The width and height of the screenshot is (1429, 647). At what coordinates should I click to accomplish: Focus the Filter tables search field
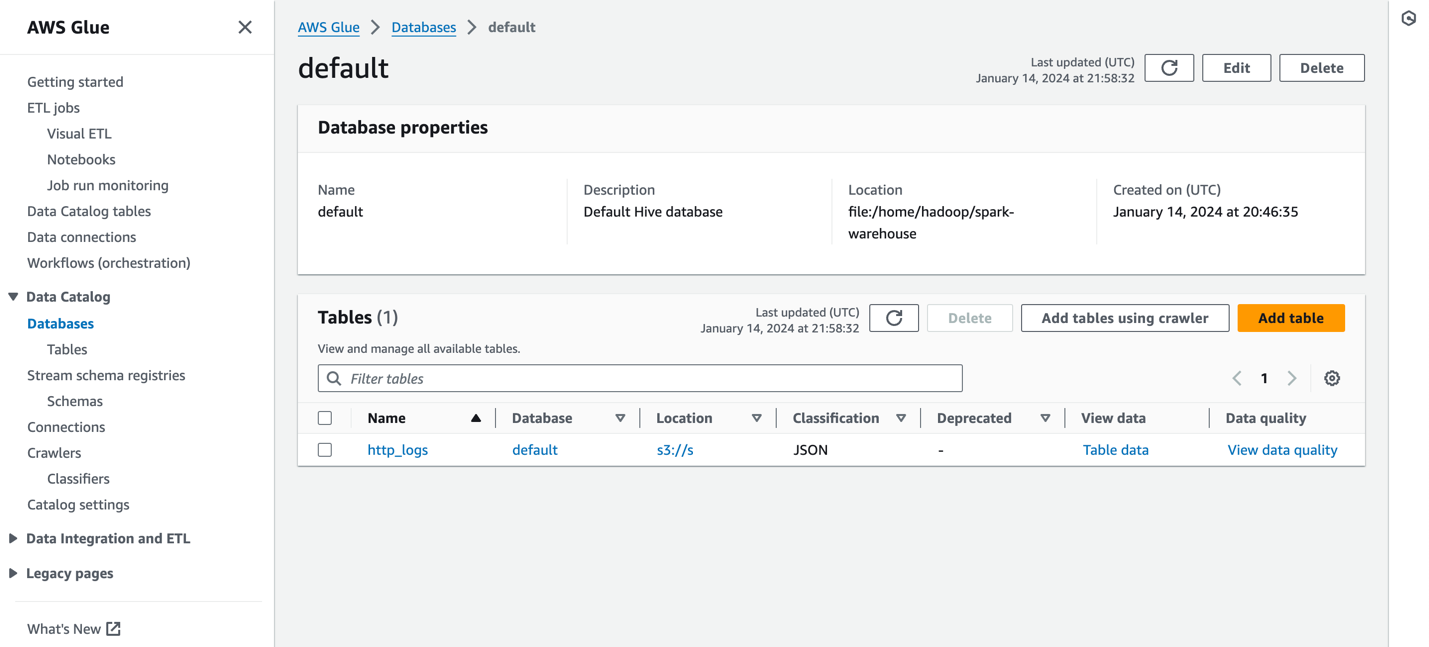640,379
